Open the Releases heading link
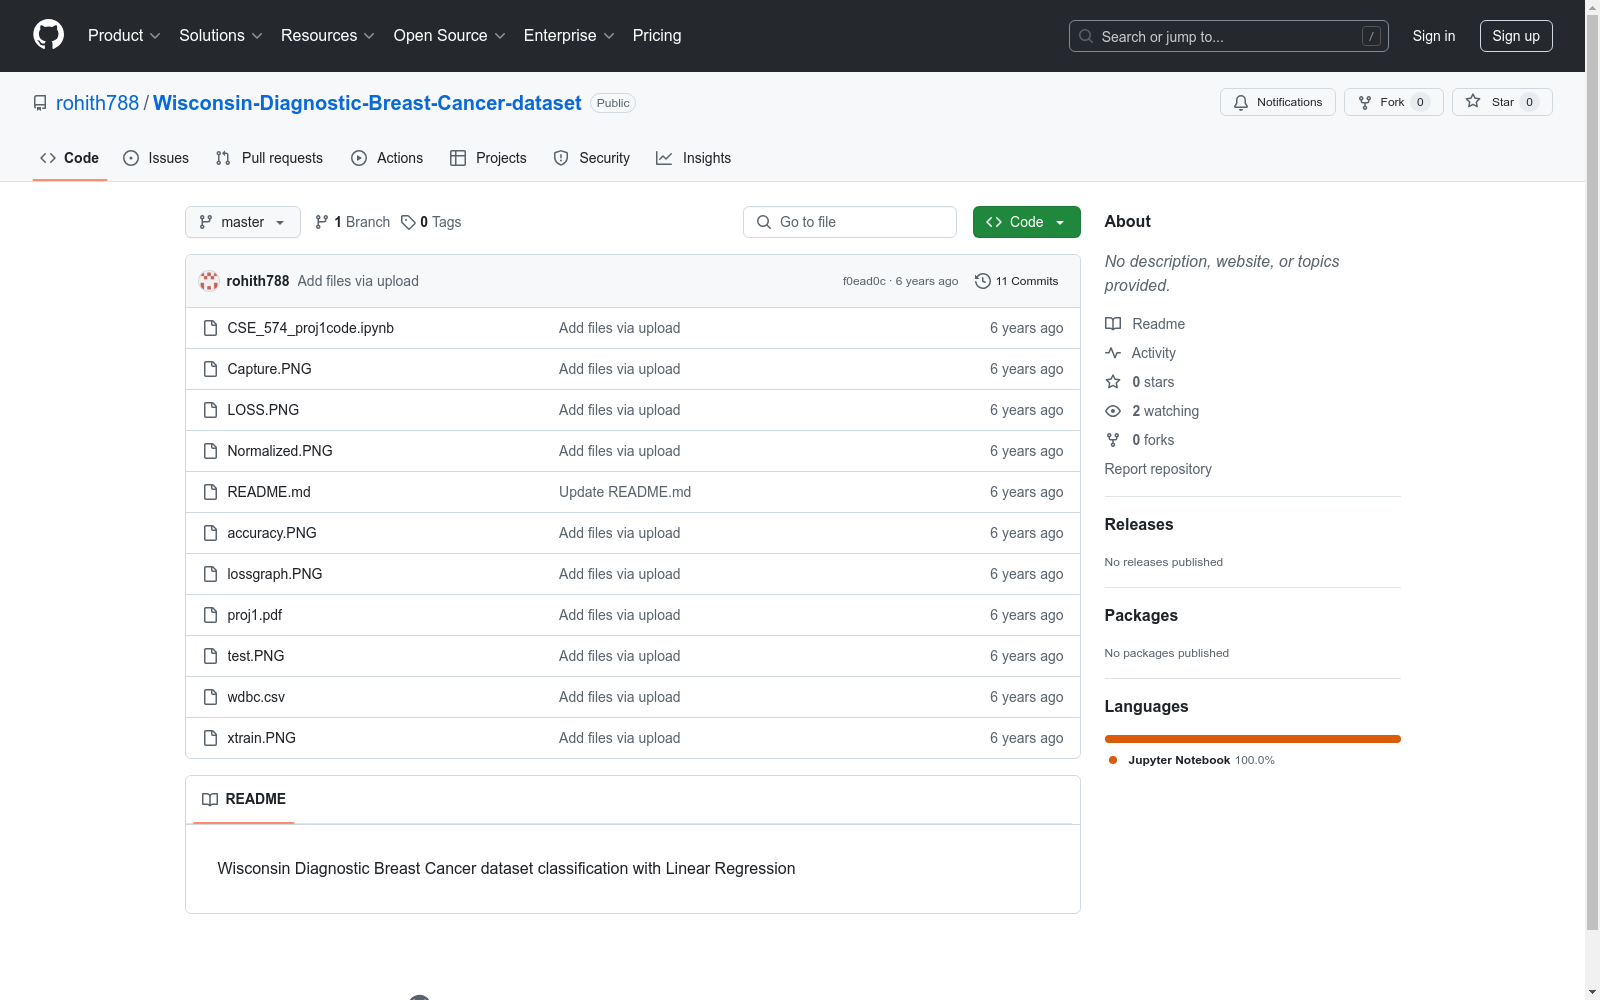Image resolution: width=1600 pixels, height=1000 pixels. tap(1139, 524)
